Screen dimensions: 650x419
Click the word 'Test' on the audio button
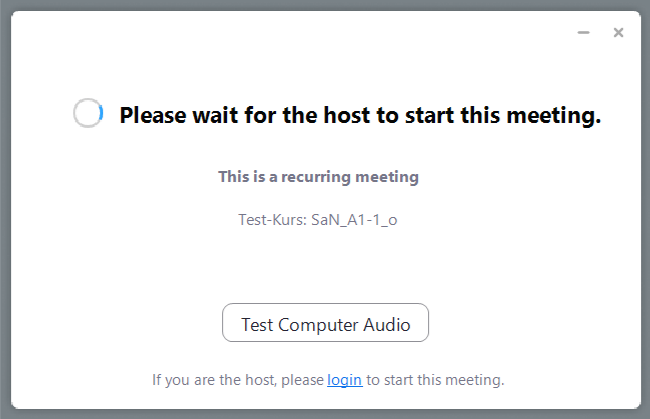pos(257,325)
